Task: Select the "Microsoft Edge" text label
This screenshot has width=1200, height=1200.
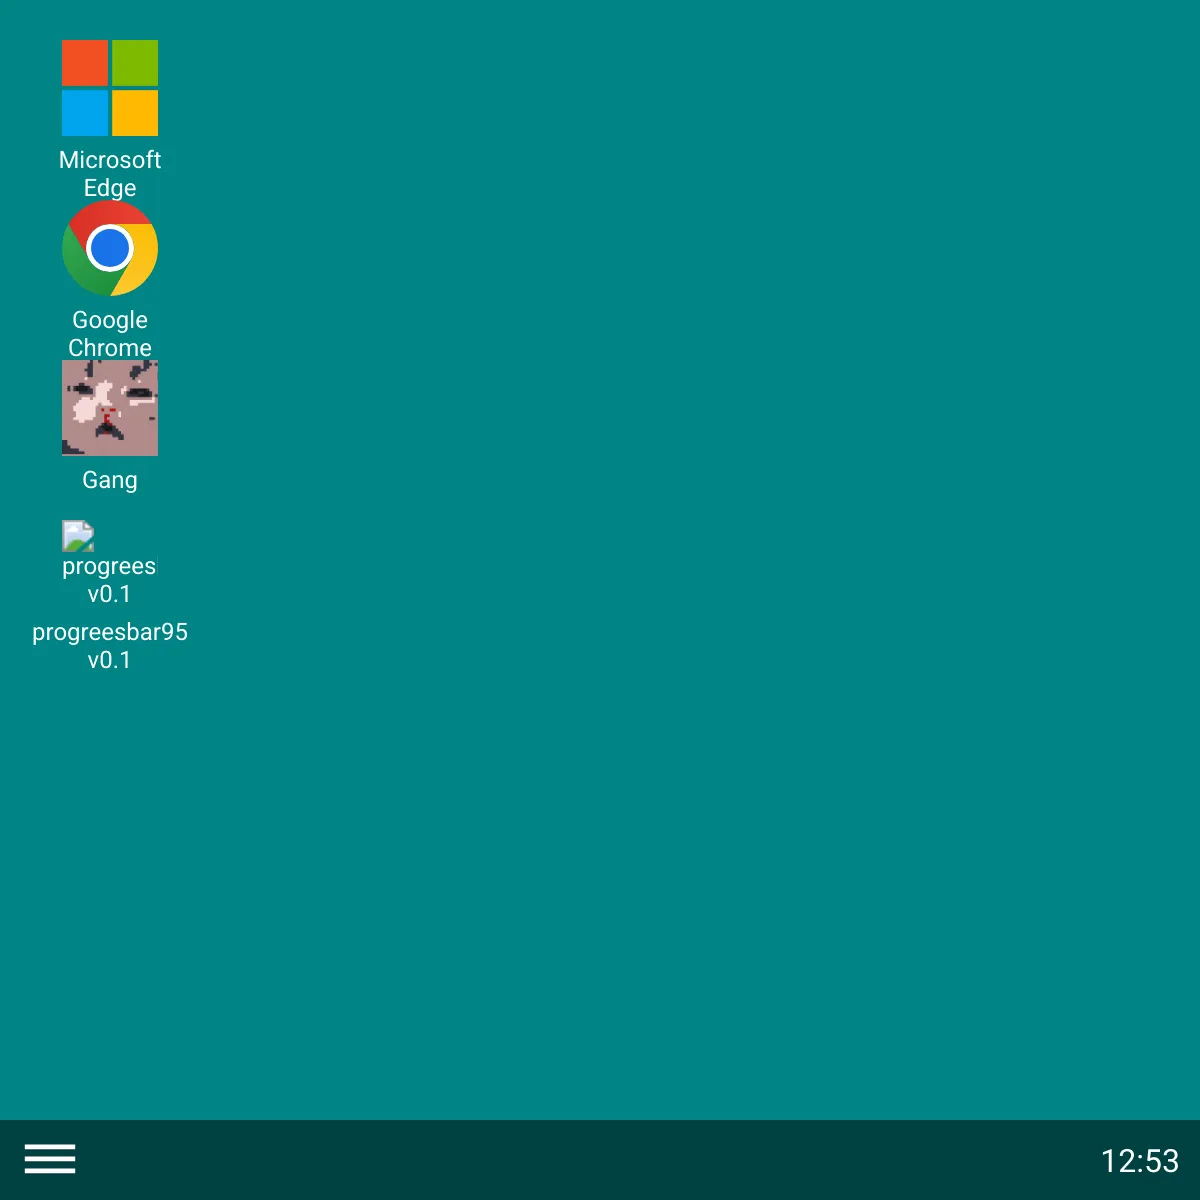Action: point(110,174)
